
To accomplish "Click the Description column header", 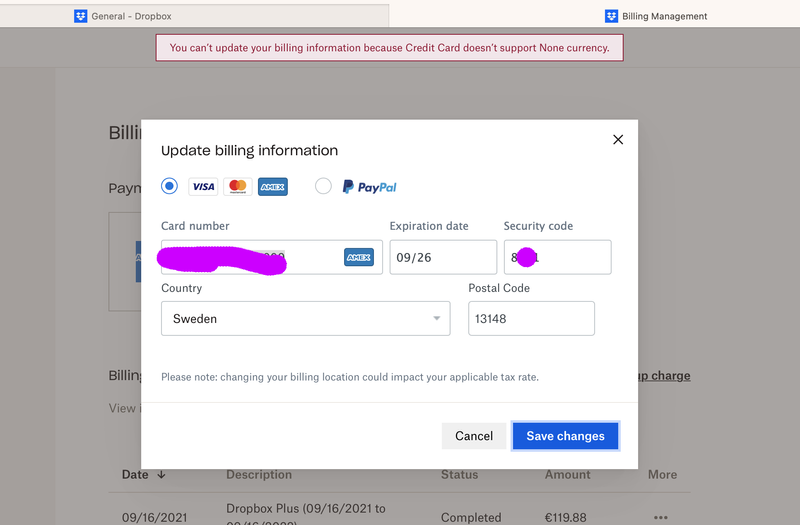I will tap(259, 474).
